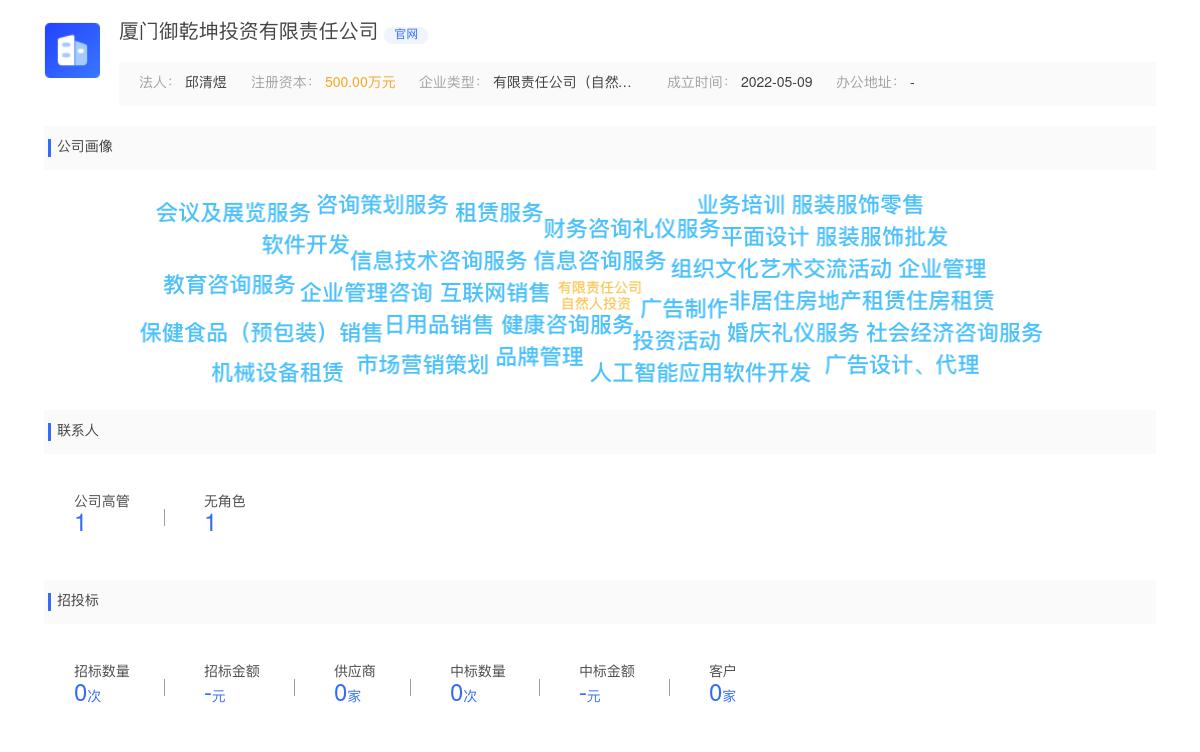
Task: Click word cloud tag 保健食品（预包装）销售
Action: pos(261,333)
